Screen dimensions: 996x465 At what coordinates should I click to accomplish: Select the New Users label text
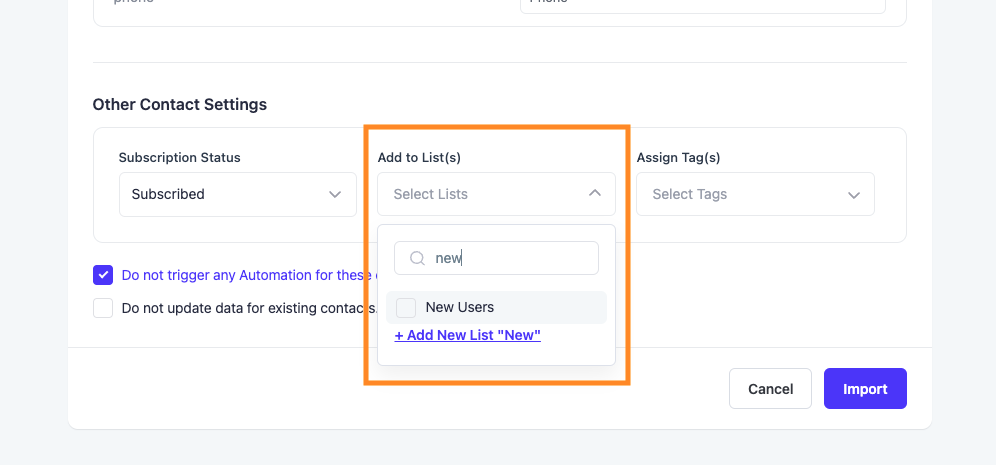(x=460, y=307)
